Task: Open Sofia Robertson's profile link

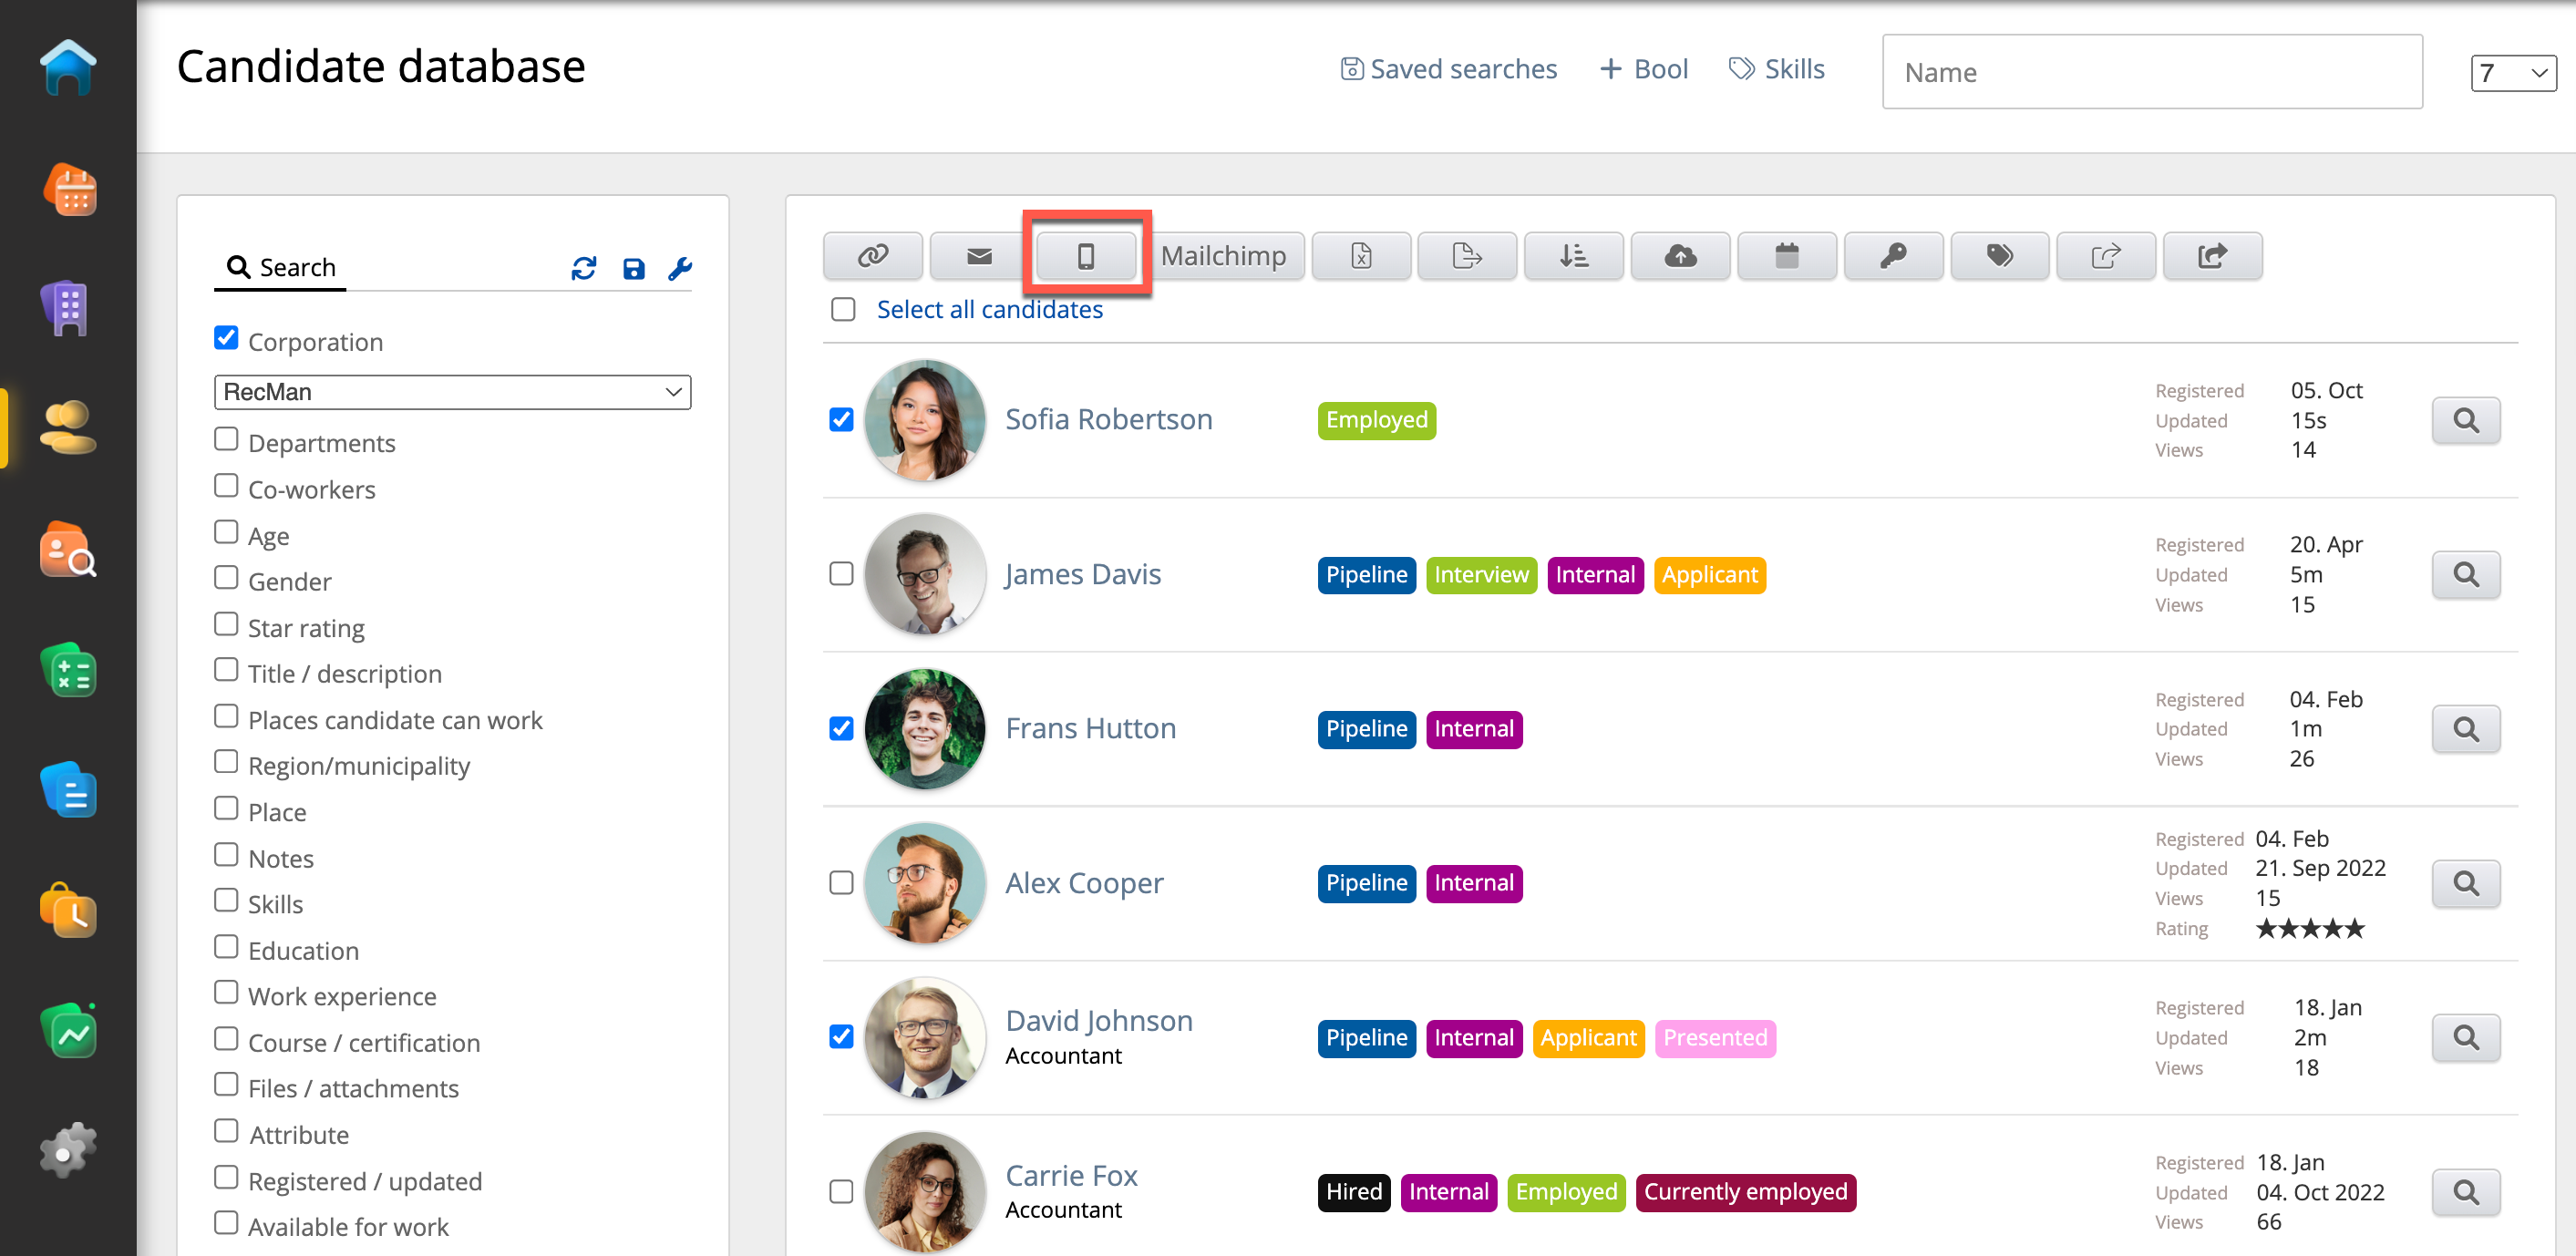Action: coord(1108,419)
